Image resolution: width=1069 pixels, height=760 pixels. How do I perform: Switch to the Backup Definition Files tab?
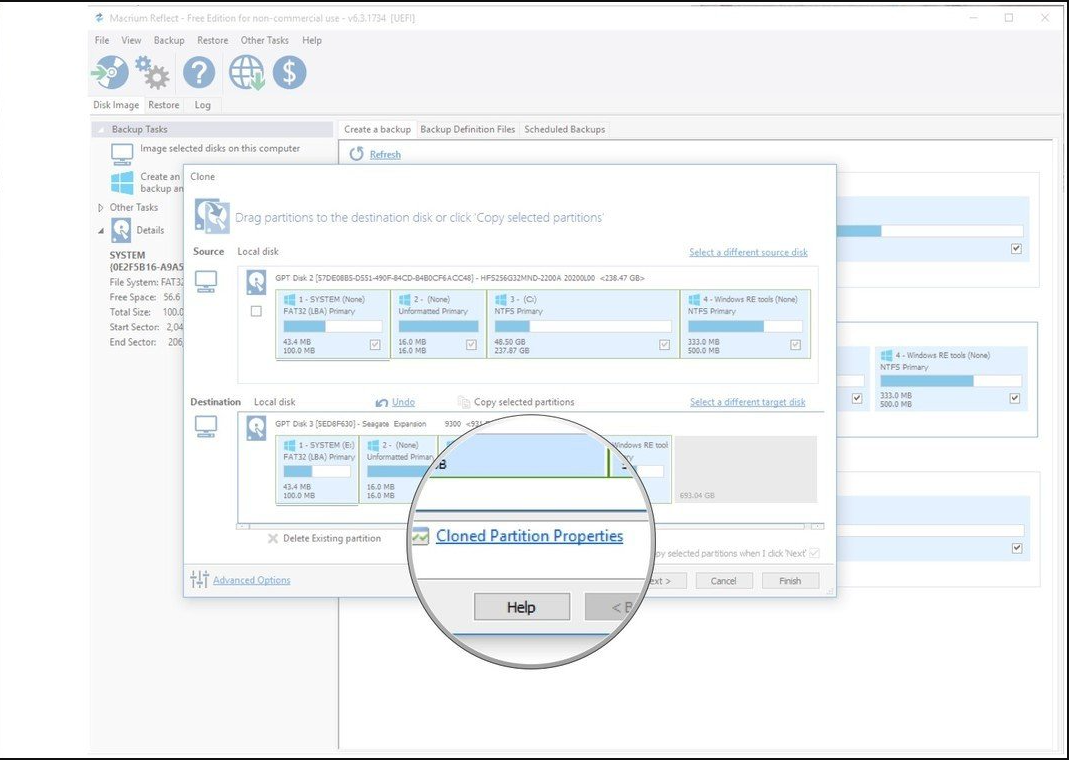pyautogui.click(x=468, y=130)
